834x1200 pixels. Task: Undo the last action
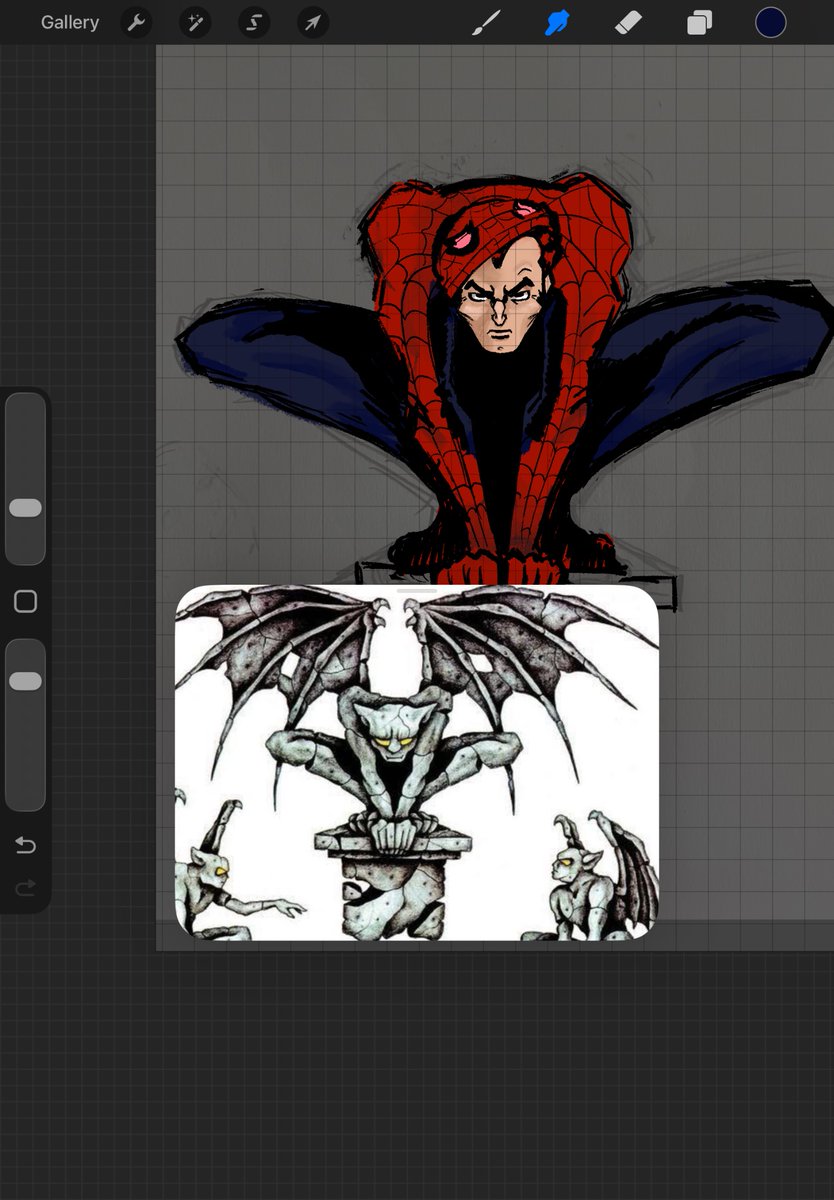tap(25, 846)
